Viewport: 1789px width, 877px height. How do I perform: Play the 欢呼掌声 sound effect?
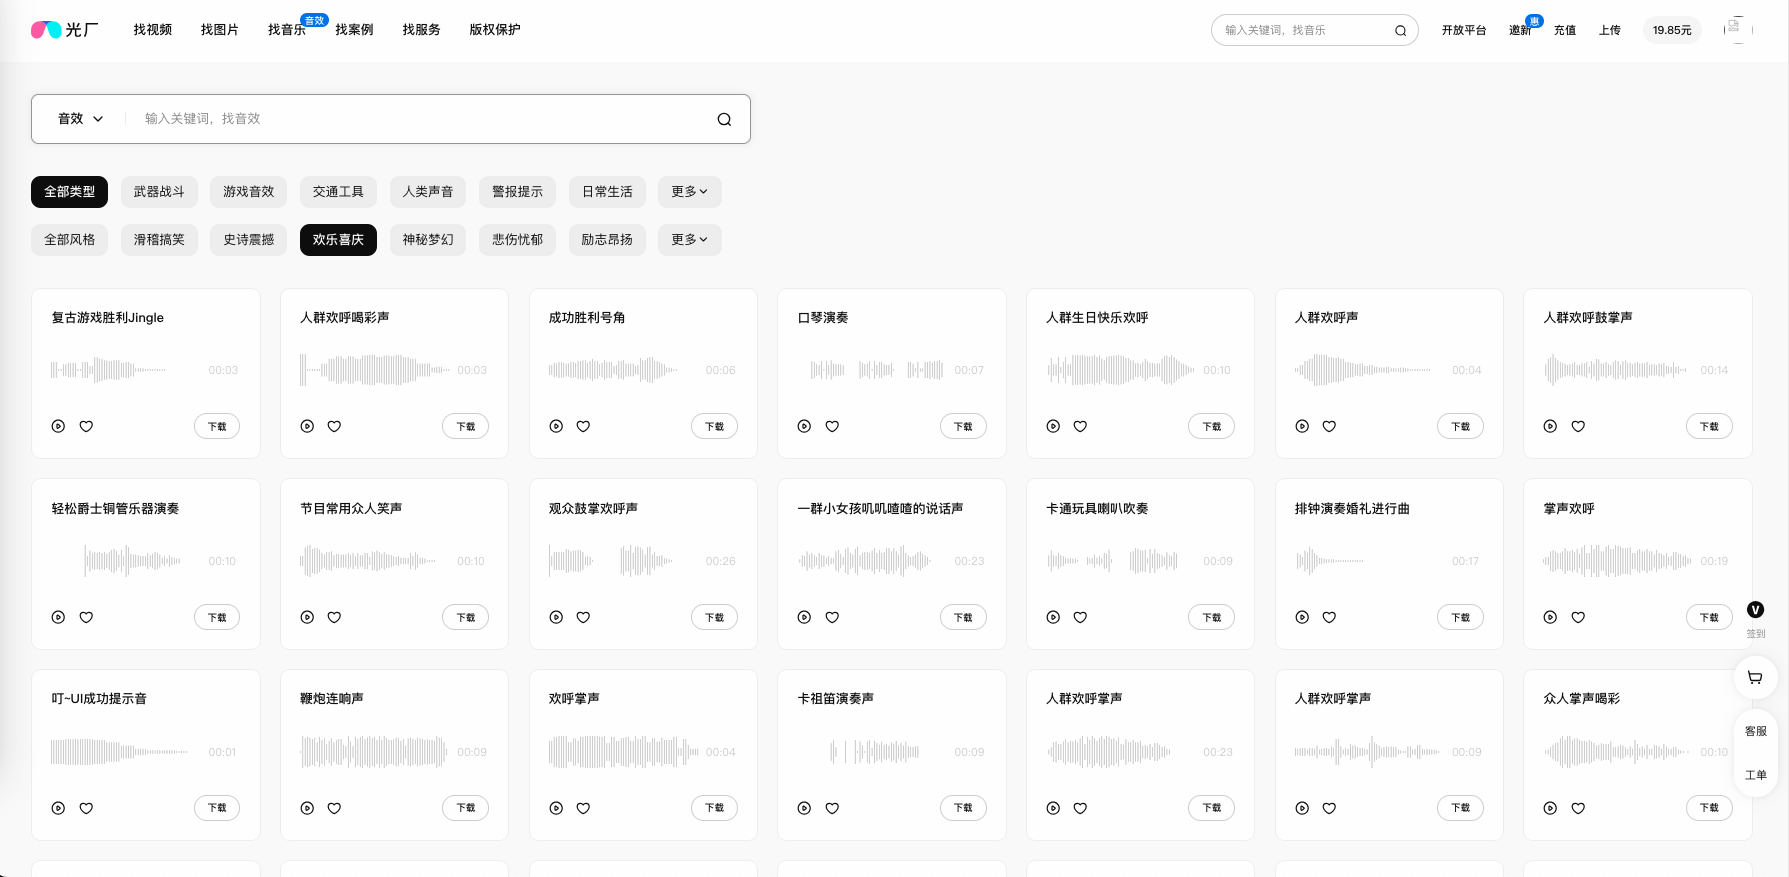(556, 808)
